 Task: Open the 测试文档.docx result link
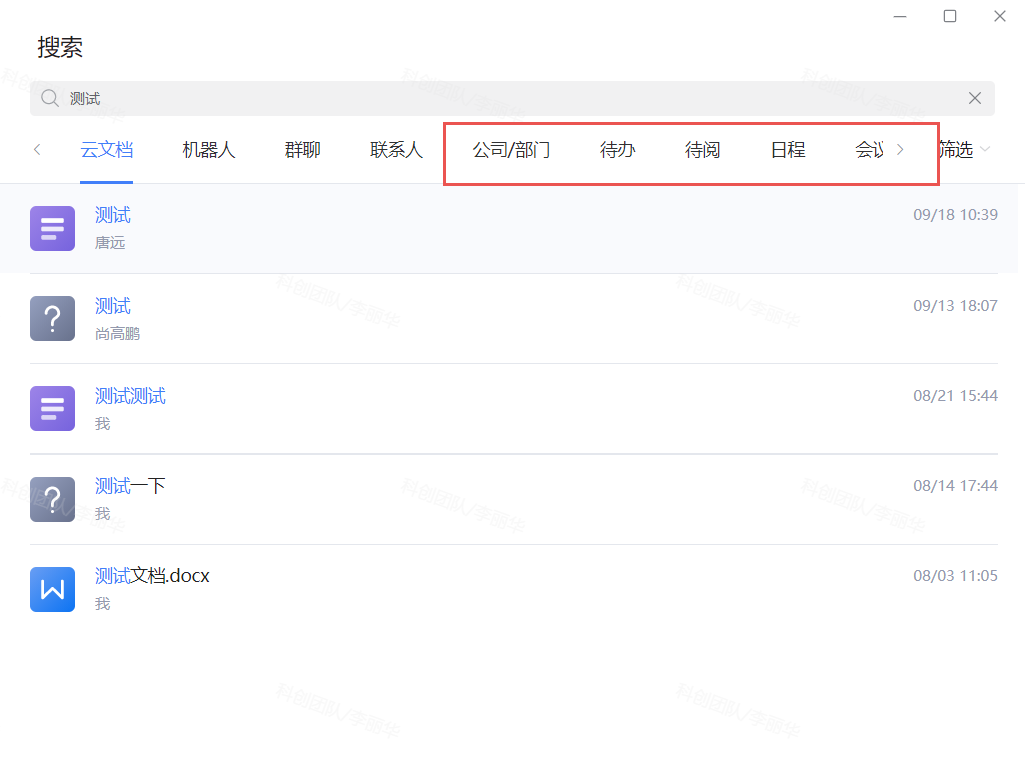point(152,576)
